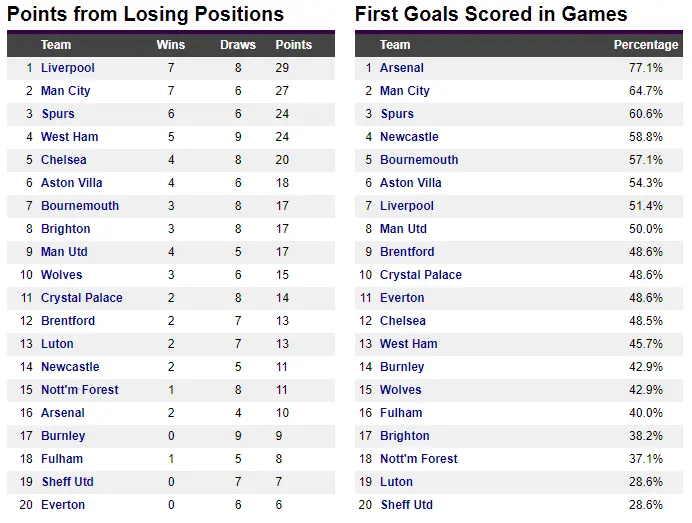This screenshot has width=692, height=523.
Task: Select Burnley in the Losing Positions table
Action: pyautogui.click(x=63, y=436)
